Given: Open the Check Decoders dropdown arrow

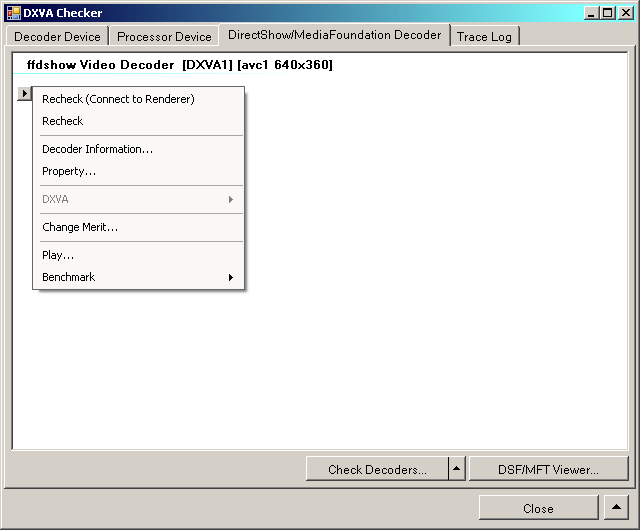Looking at the screenshot, I should (457, 468).
